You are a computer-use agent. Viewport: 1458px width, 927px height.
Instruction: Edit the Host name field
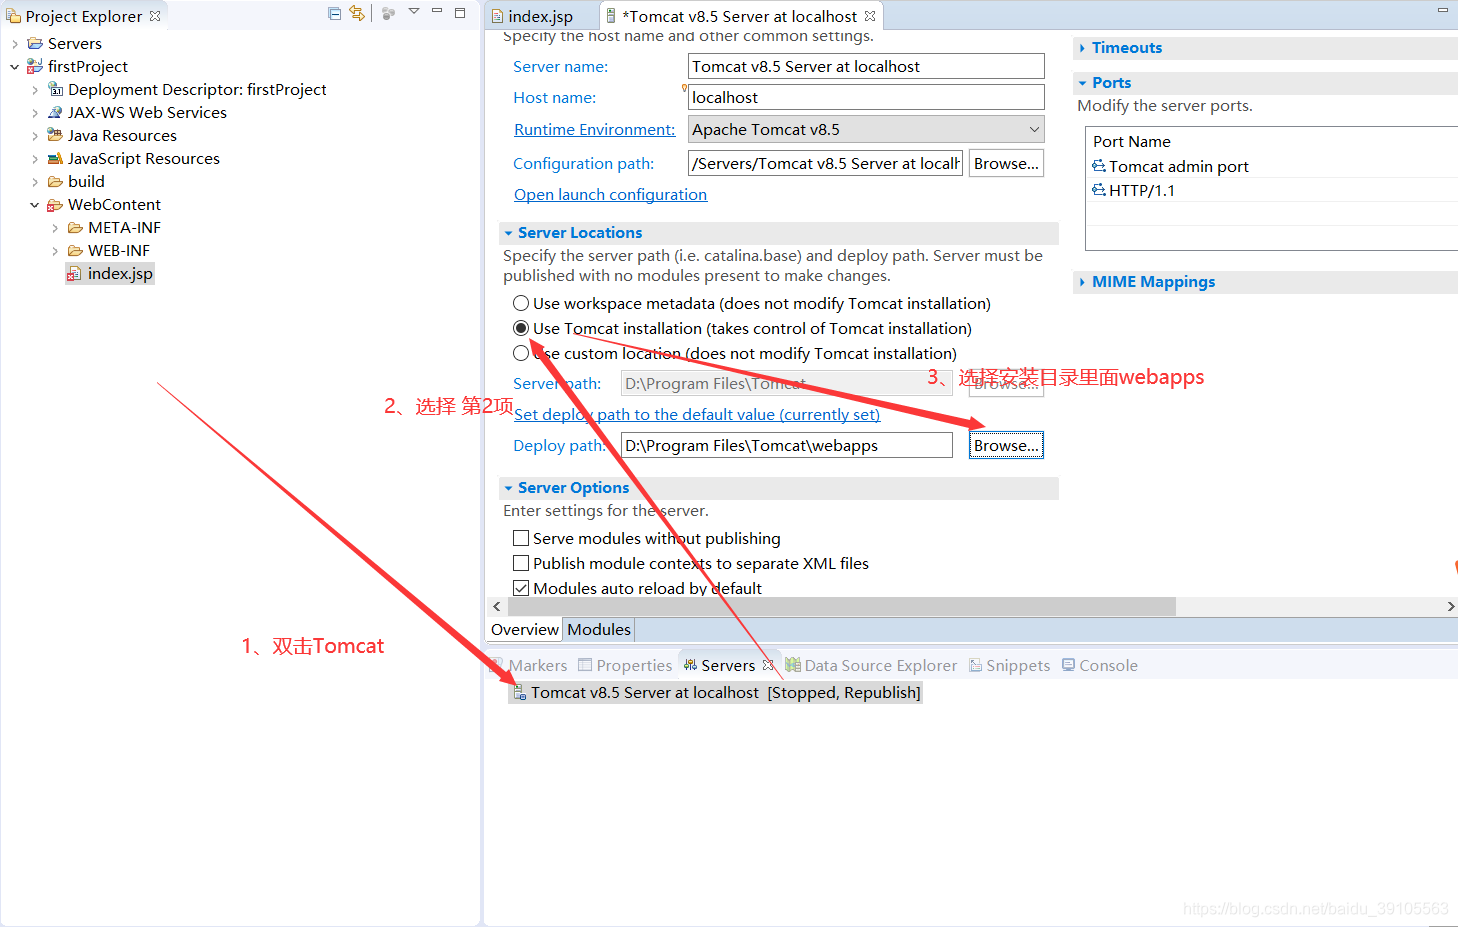[866, 97]
